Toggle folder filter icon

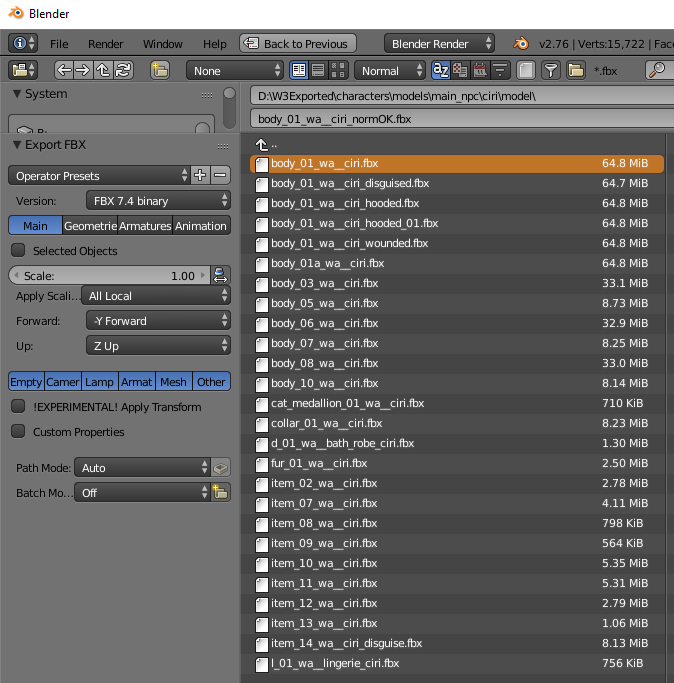[576, 70]
